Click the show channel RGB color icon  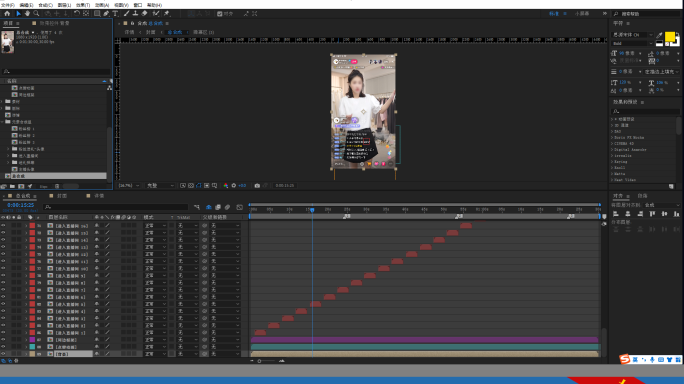click(226, 185)
